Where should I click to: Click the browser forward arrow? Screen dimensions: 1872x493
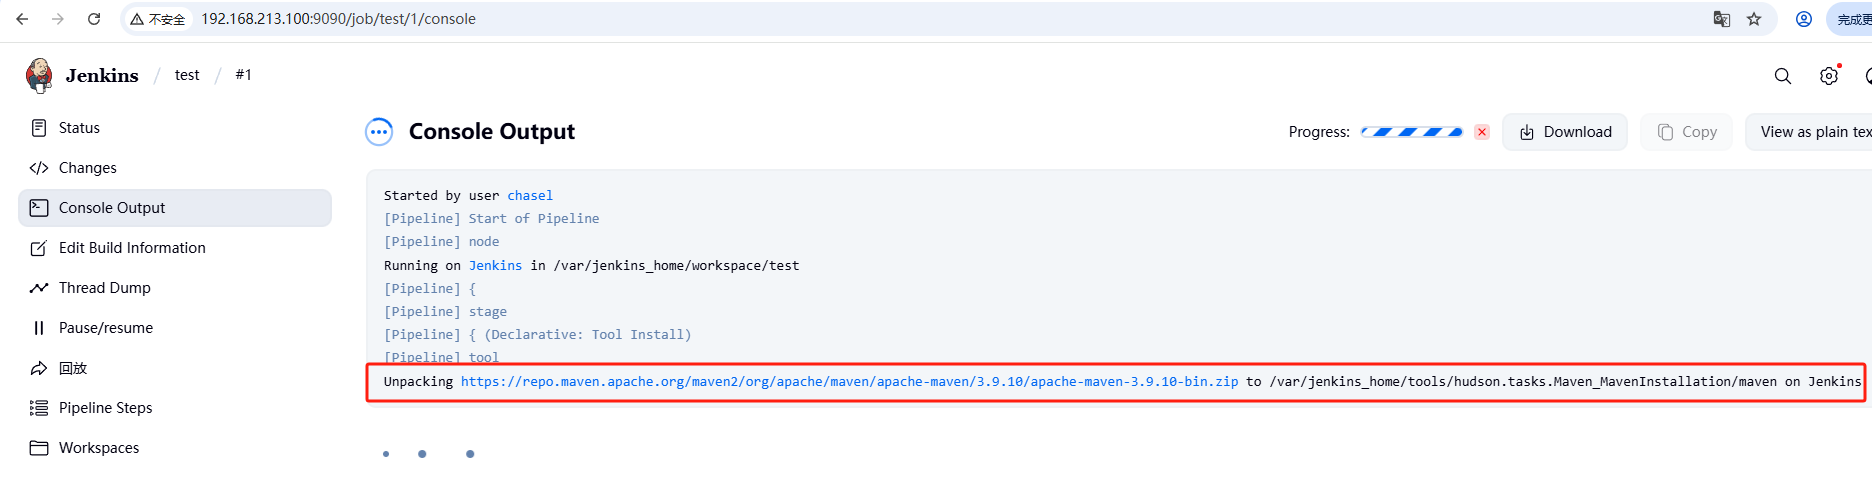coord(58,19)
